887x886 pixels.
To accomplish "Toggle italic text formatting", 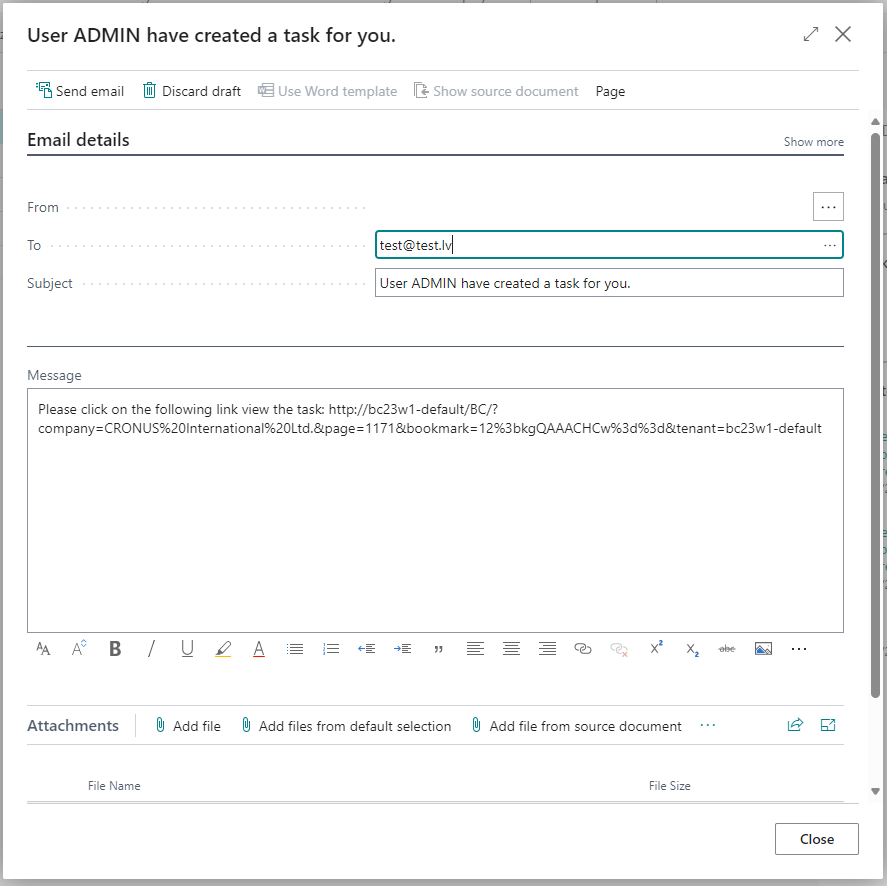I will 152,649.
